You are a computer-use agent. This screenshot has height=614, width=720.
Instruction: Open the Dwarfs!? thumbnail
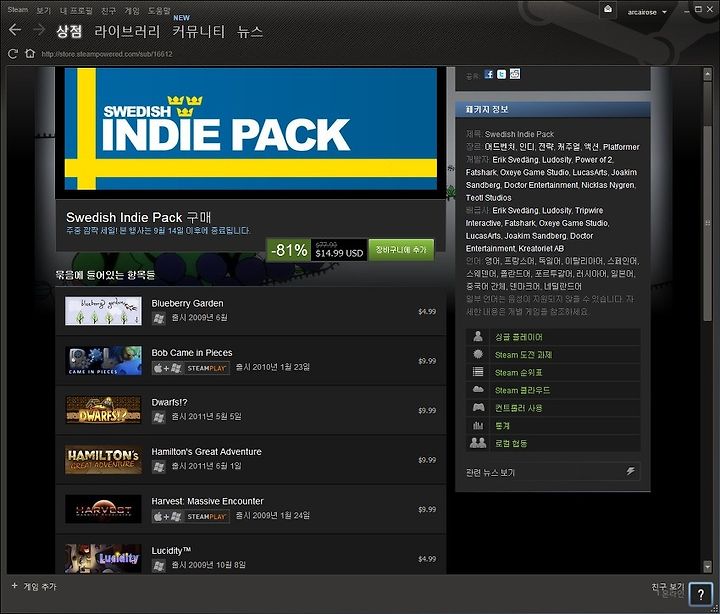click(x=103, y=410)
